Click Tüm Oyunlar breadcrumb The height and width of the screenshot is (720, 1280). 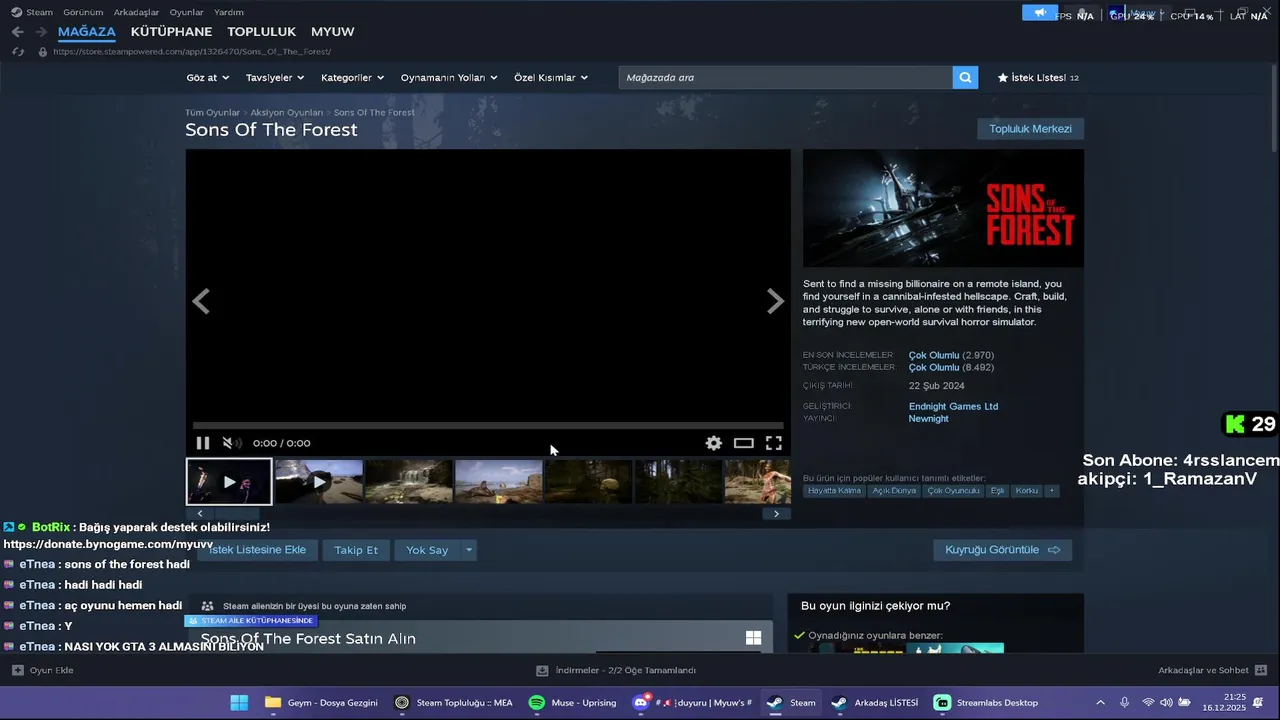212,113
